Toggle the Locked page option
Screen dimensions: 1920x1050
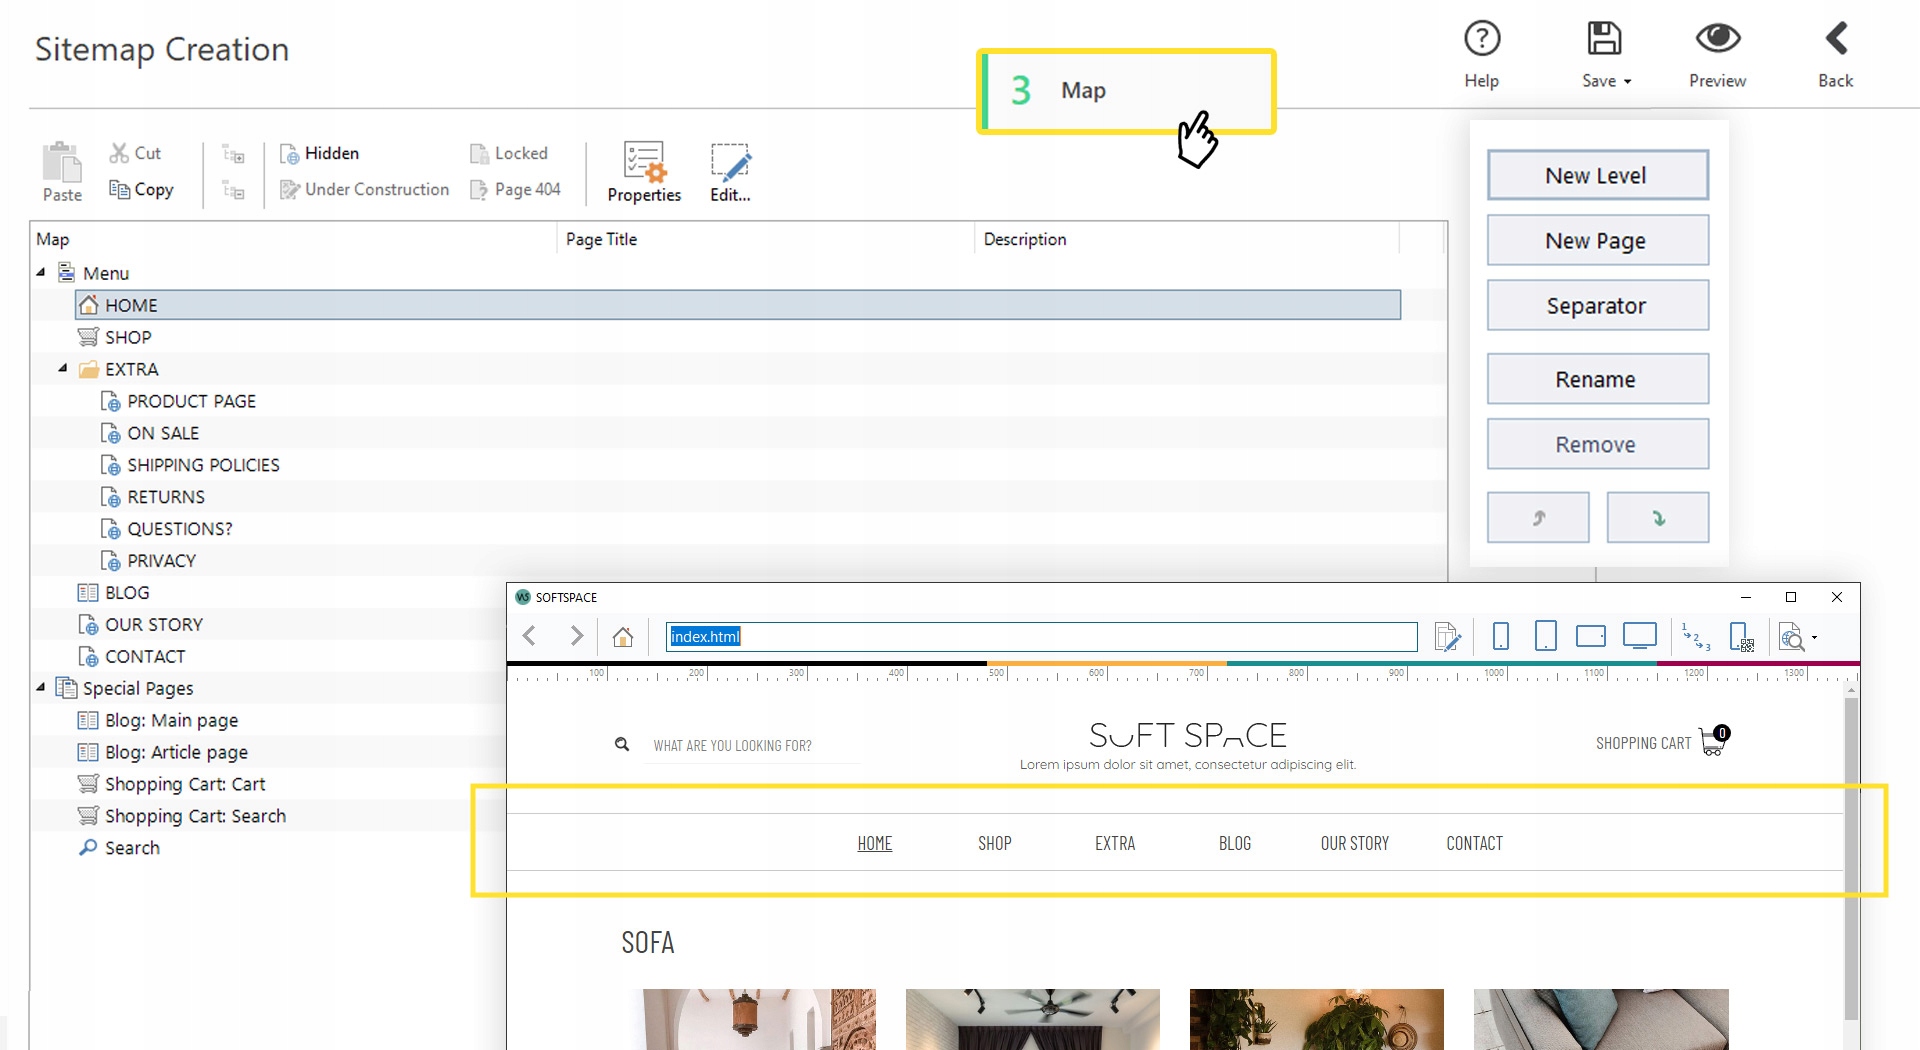509,153
